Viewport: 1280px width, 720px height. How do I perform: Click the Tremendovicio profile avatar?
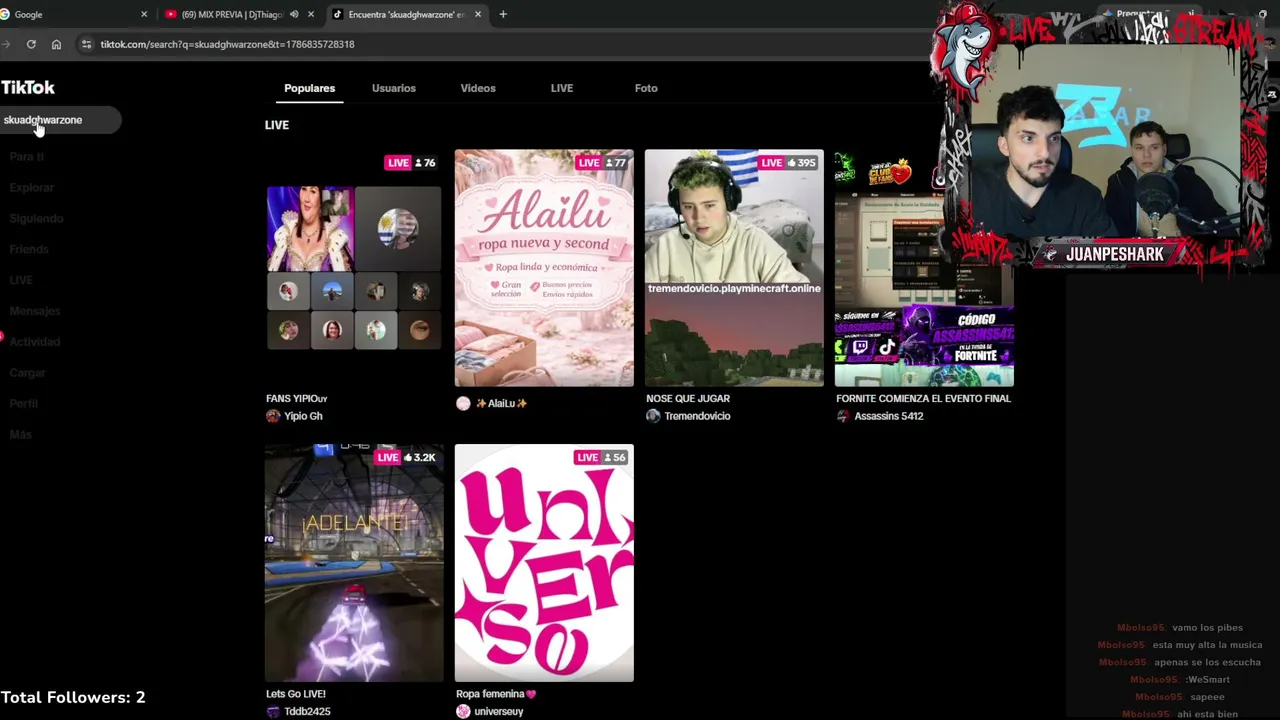click(653, 416)
